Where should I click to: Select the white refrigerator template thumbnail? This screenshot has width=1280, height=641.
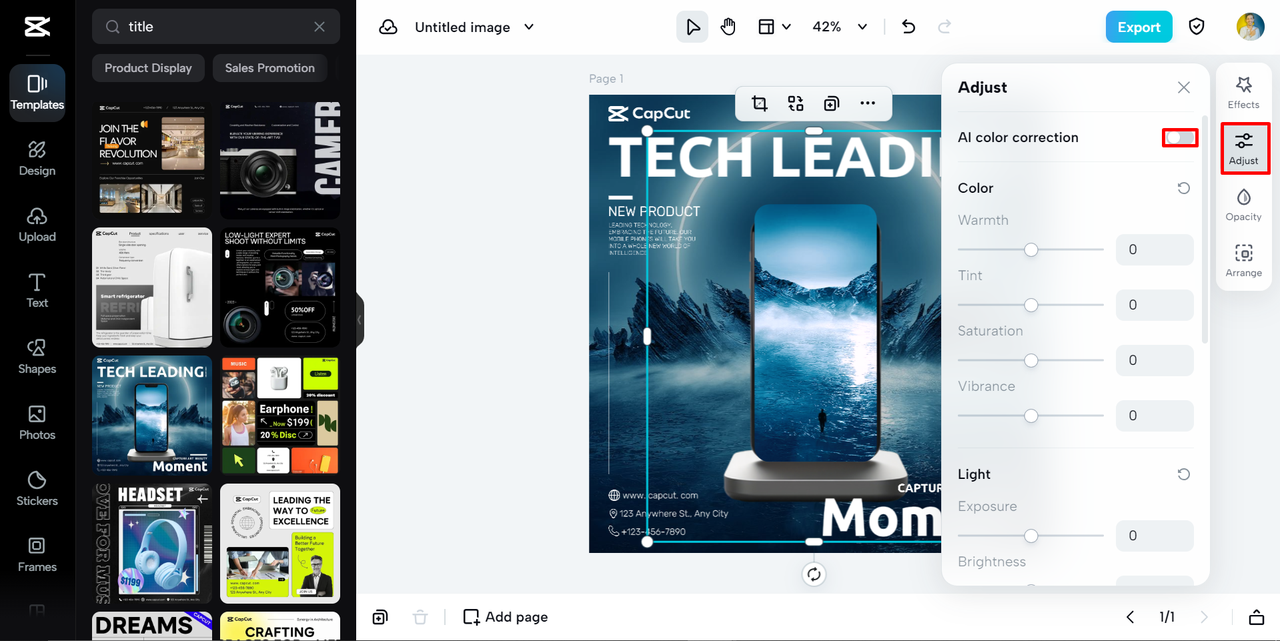coord(152,287)
